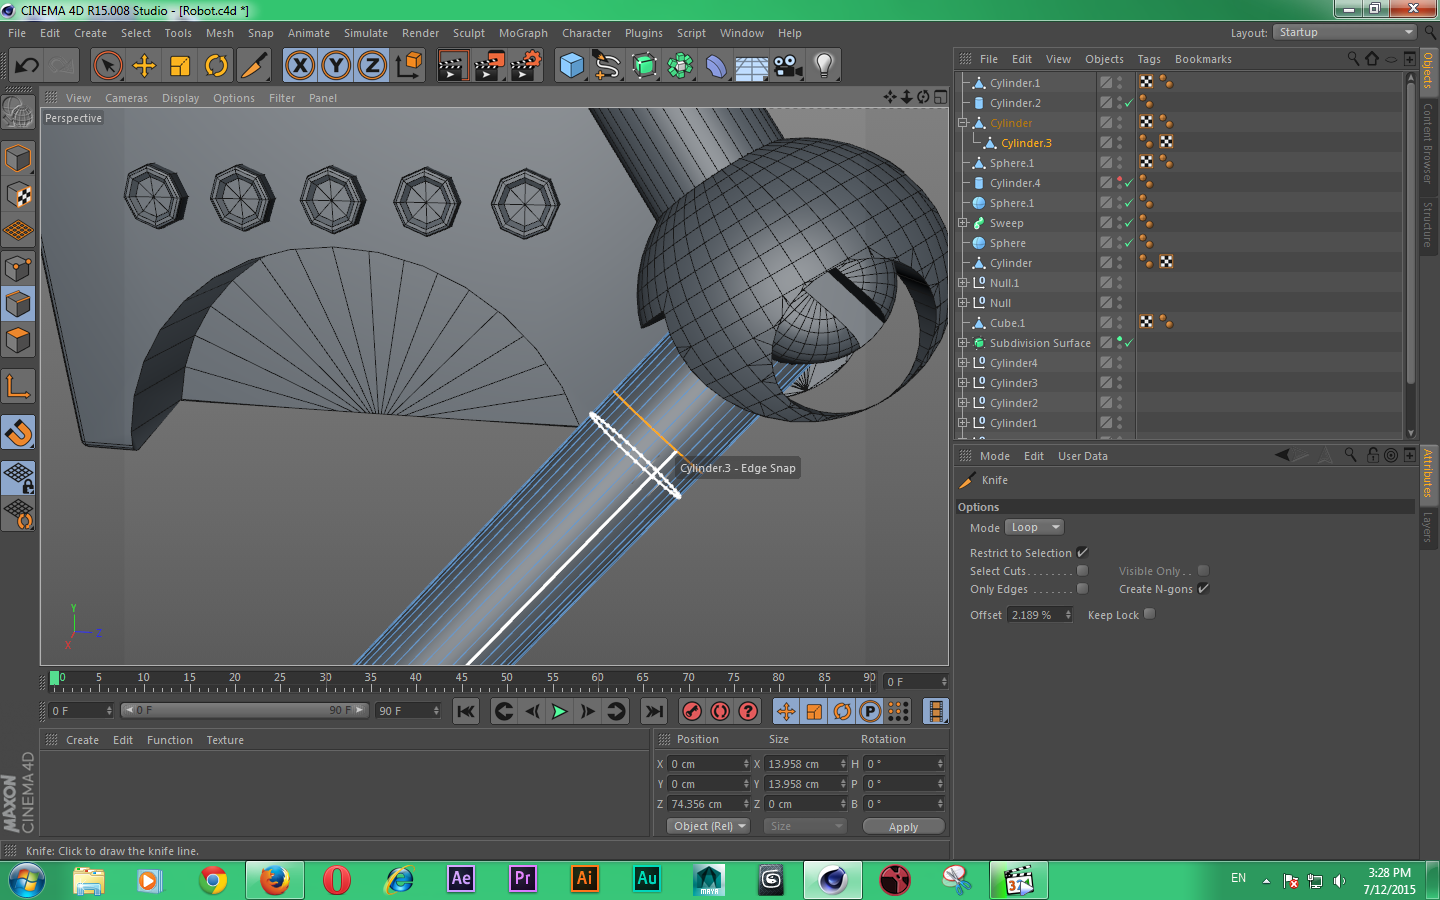Image resolution: width=1440 pixels, height=900 pixels.
Task: Click the Coordinate System icon
Action: (409, 66)
